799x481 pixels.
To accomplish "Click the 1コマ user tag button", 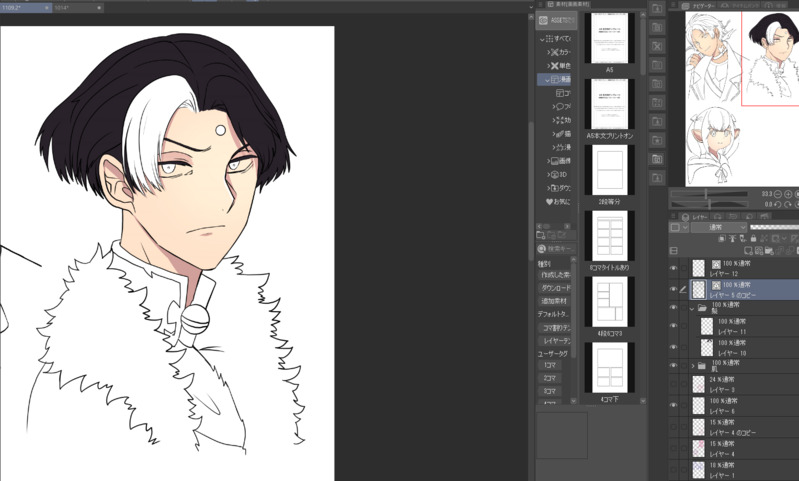I will pyautogui.click(x=550, y=365).
